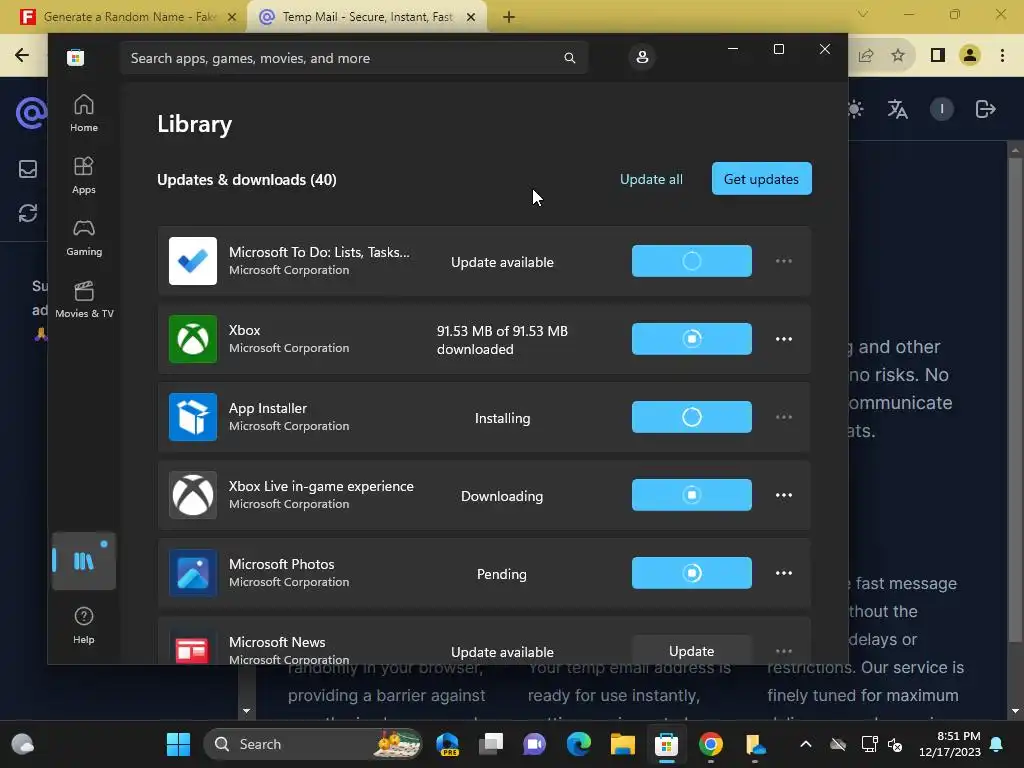Close the Generate a Random Name tab
Image resolution: width=1024 pixels, height=768 pixels.
tap(231, 17)
